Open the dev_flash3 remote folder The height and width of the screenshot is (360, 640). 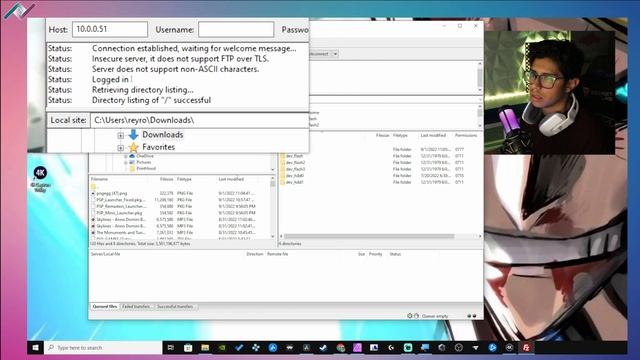[x=296, y=169]
